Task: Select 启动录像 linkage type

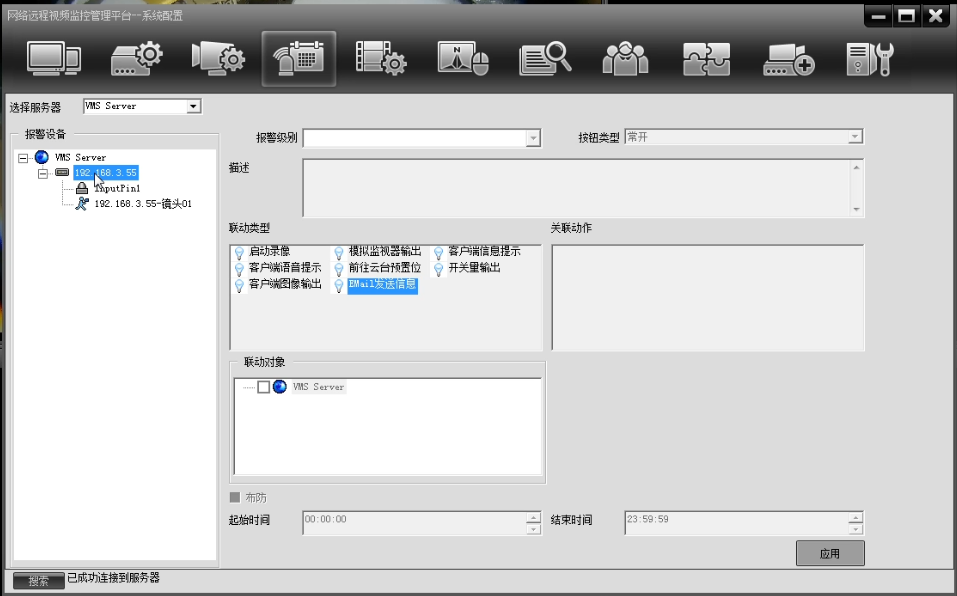Action: coord(269,252)
